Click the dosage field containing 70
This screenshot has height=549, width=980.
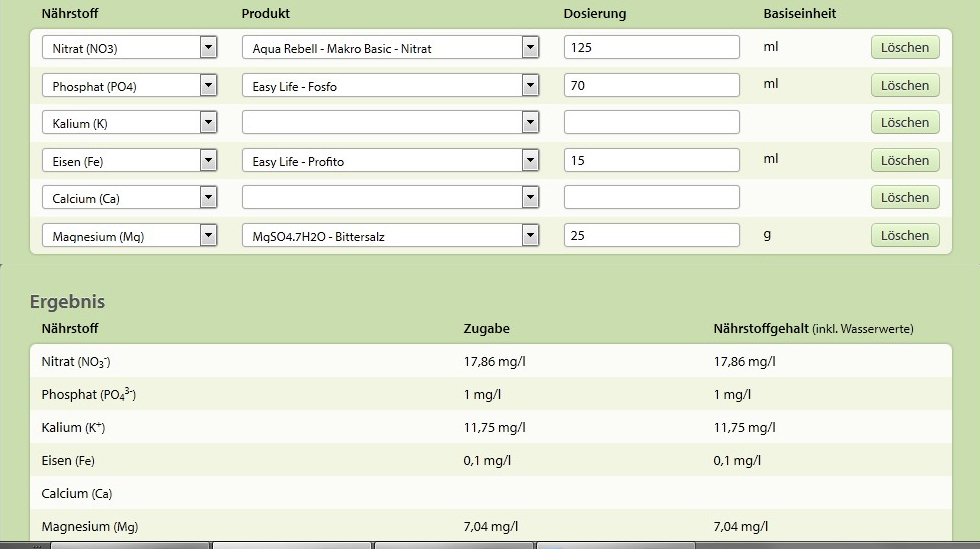[652, 85]
